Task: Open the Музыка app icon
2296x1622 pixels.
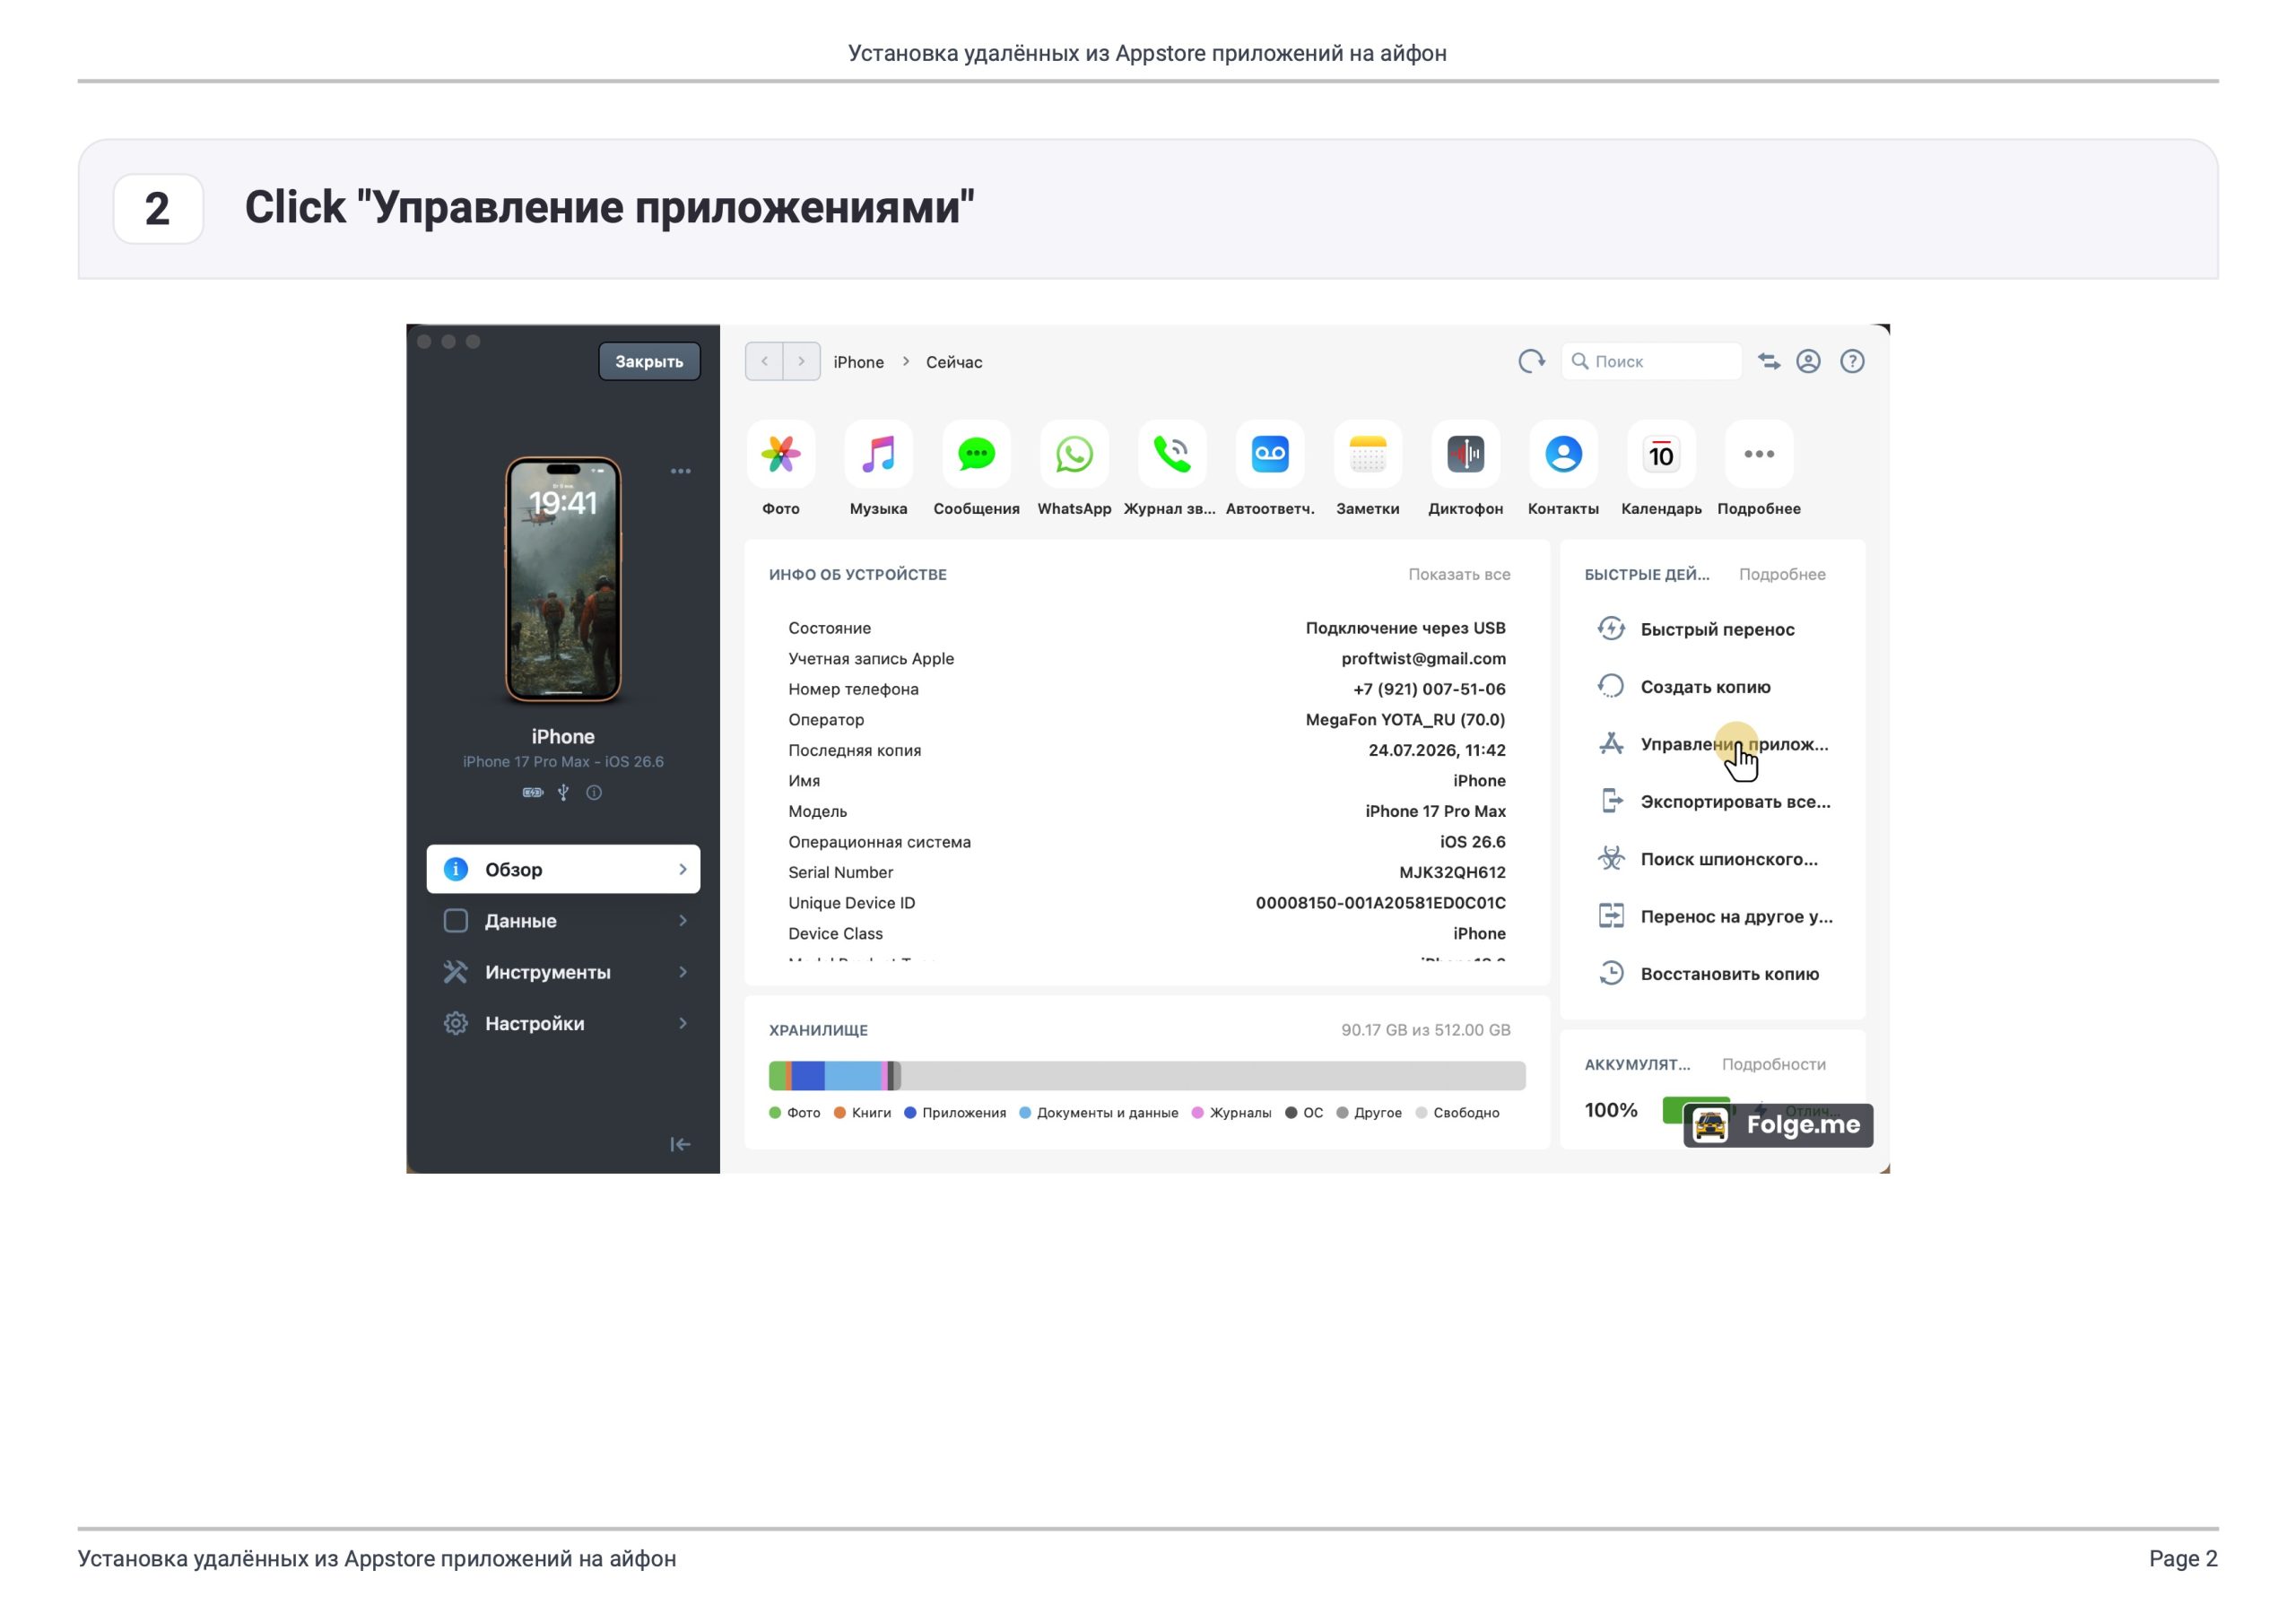Action: coord(879,454)
